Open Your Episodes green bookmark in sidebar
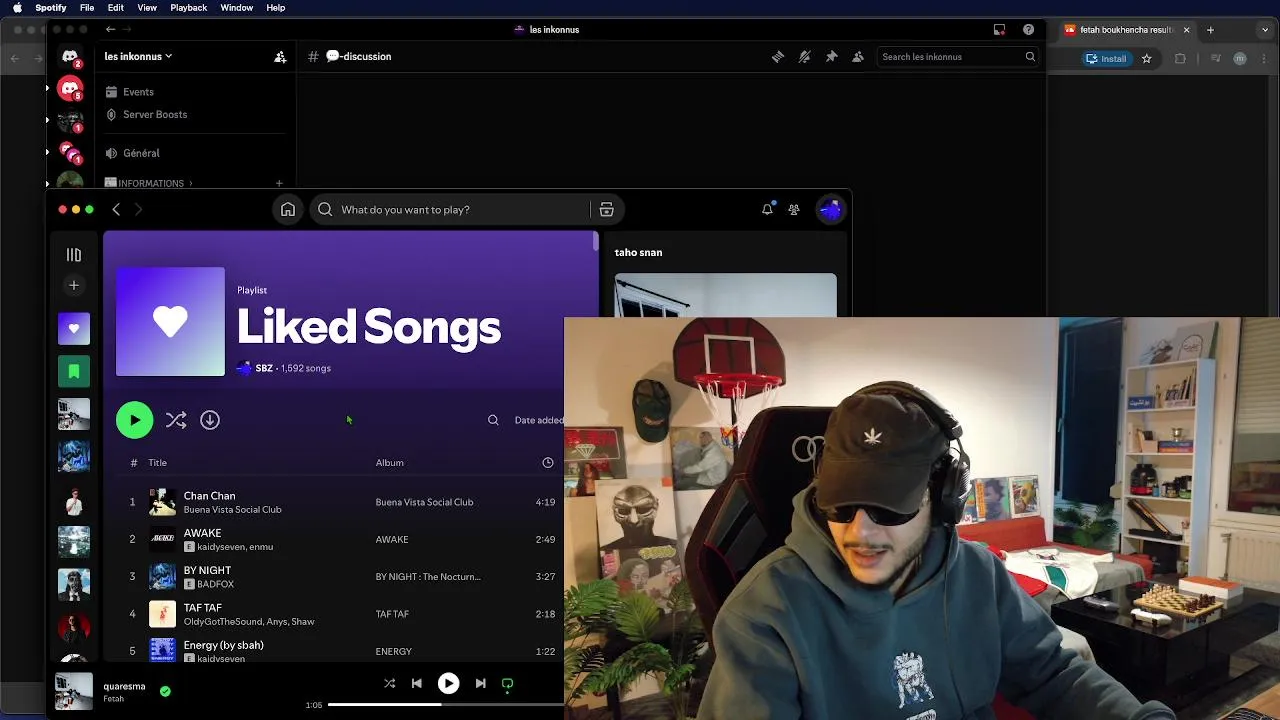This screenshot has height=720, width=1280. click(73, 371)
